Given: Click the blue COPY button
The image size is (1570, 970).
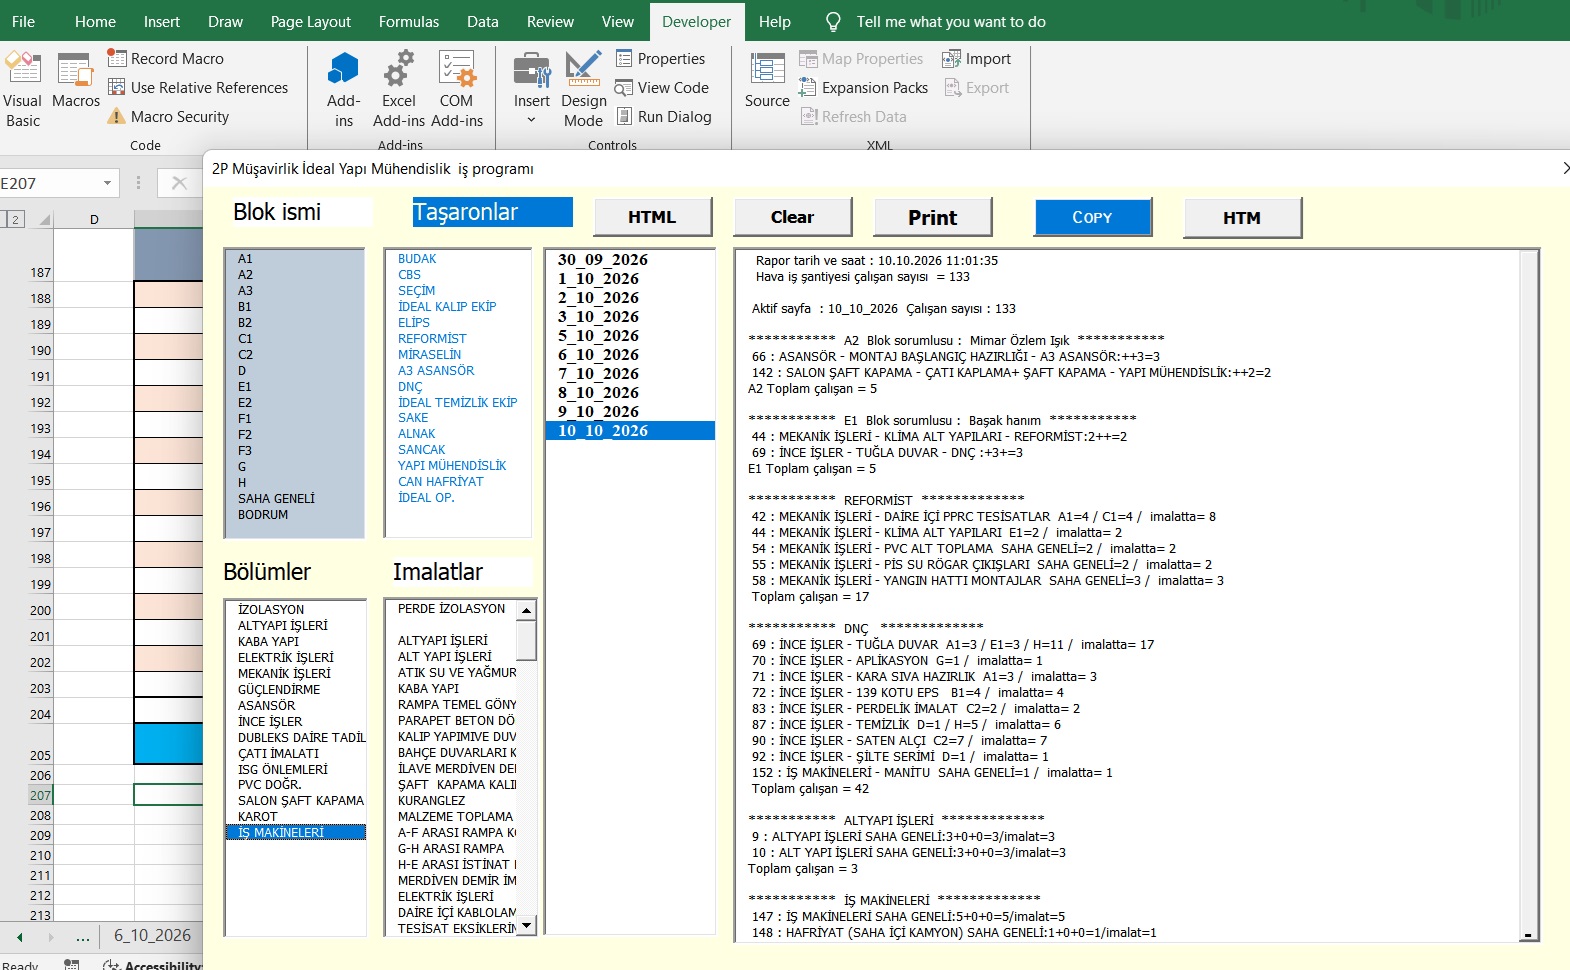Looking at the screenshot, I should (1093, 217).
